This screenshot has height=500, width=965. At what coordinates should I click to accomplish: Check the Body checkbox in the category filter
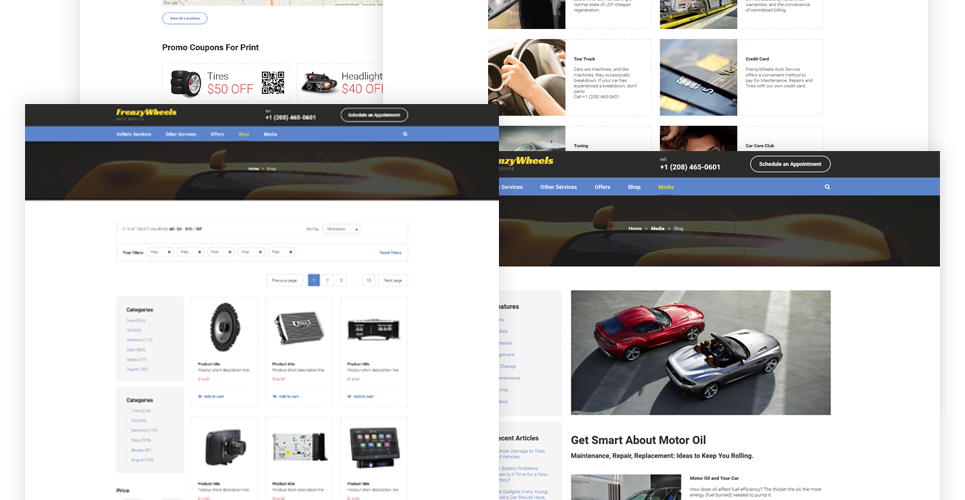(x=129, y=440)
